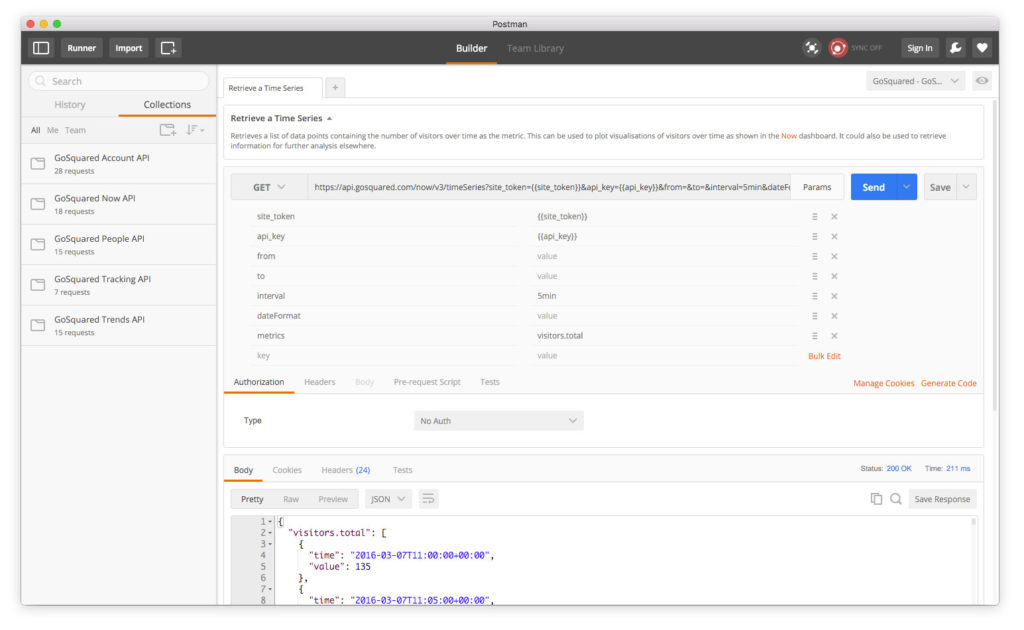This screenshot has width=1024, height=630.
Task: Click the Bulk Edit link
Action: pos(824,356)
